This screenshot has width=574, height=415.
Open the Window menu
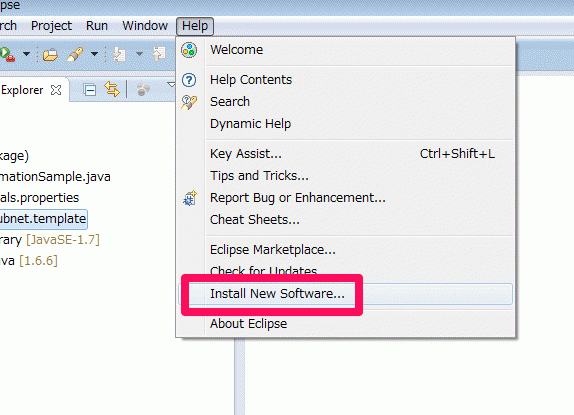[145, 26]
